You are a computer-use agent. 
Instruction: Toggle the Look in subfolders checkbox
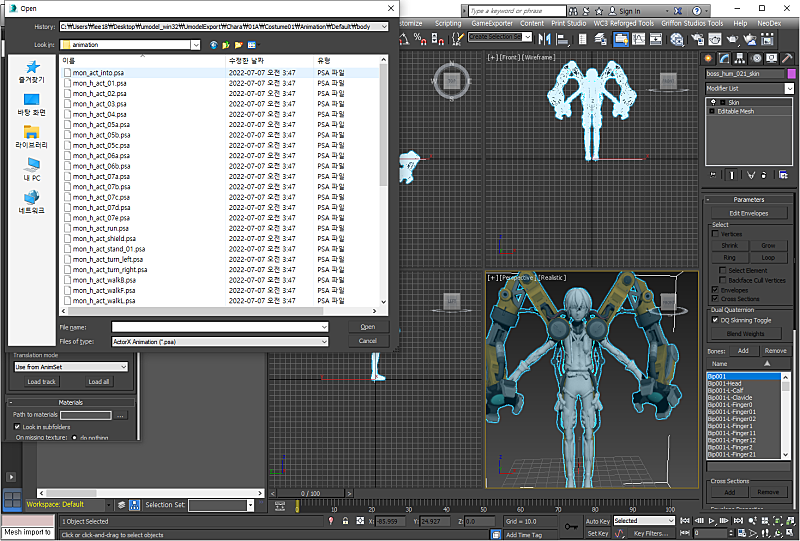(x=18, y=426)
